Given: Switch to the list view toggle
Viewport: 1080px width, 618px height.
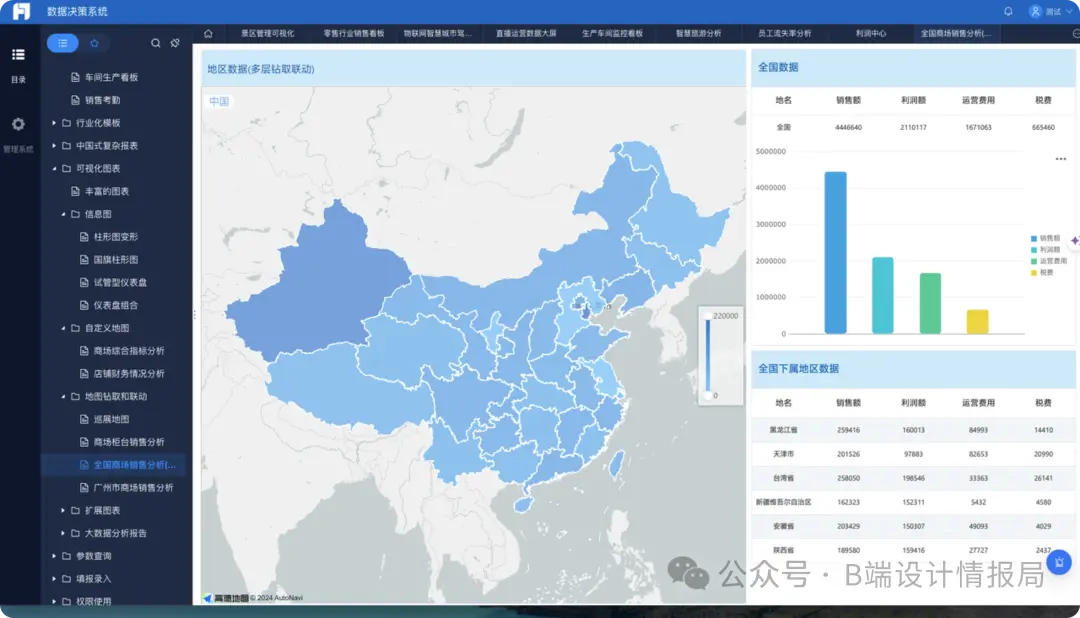Looking at the screenshot, I should 63,43.
